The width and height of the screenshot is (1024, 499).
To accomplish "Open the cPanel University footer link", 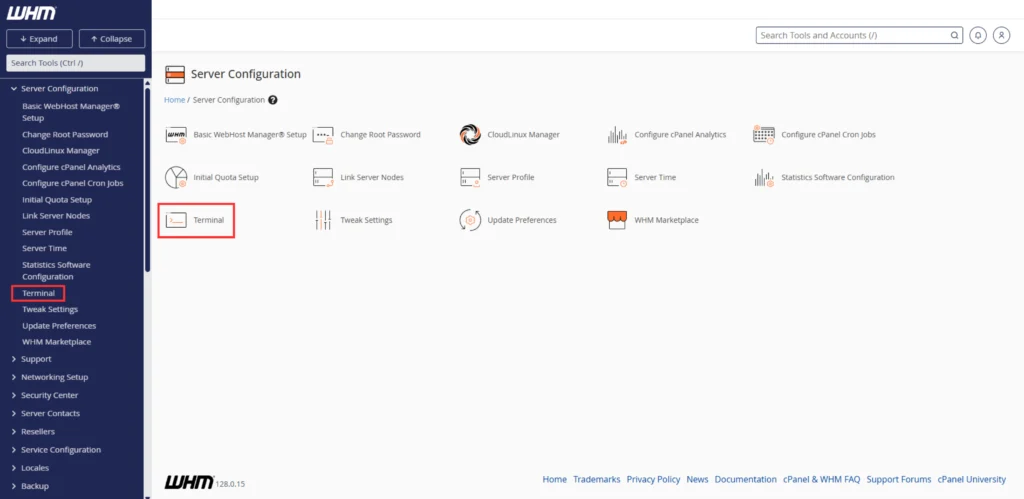I will [972, 479].
